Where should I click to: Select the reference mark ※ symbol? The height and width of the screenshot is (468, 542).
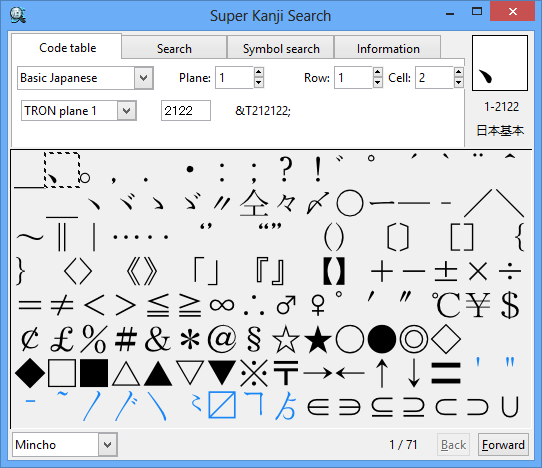[254, 373]
